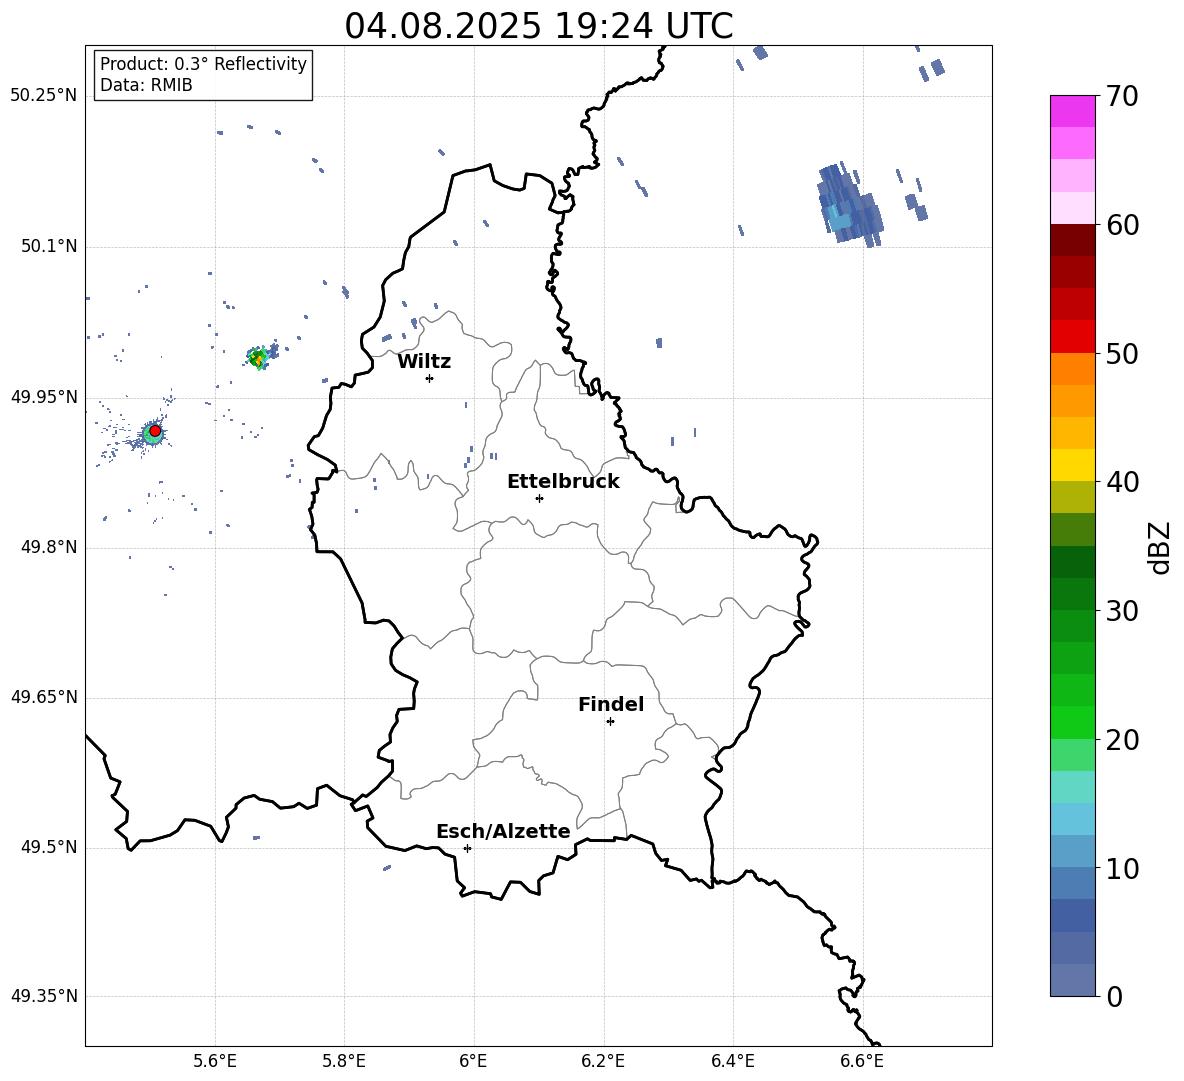Screen dimensions: 1184x1081
Task: Select the Findel city label
Action: pyautogui.click(x=611, y=704)
